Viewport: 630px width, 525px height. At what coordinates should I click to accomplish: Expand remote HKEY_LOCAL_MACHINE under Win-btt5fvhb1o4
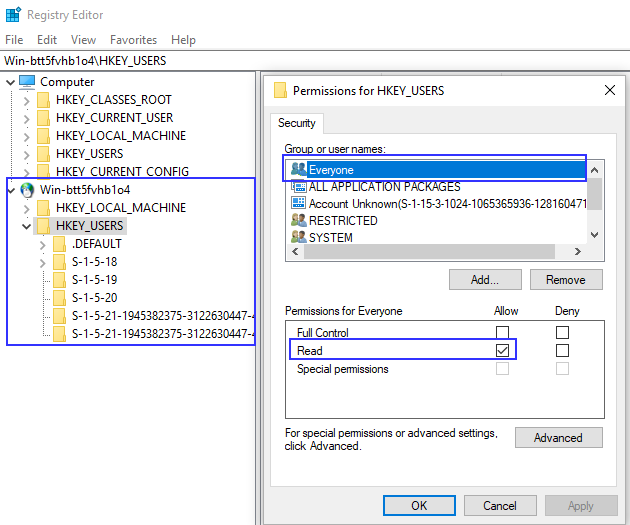pos(27,208)
